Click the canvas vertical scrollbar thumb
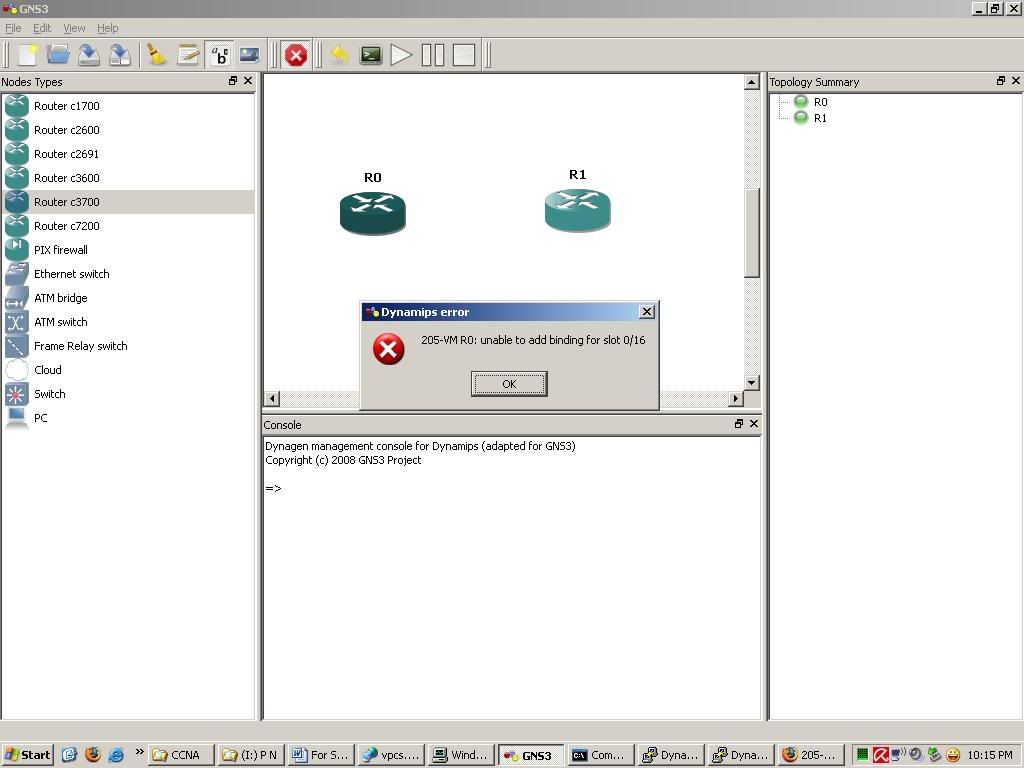The width and height of the screenshot is (1024, 768). click(x=752, y=233)
